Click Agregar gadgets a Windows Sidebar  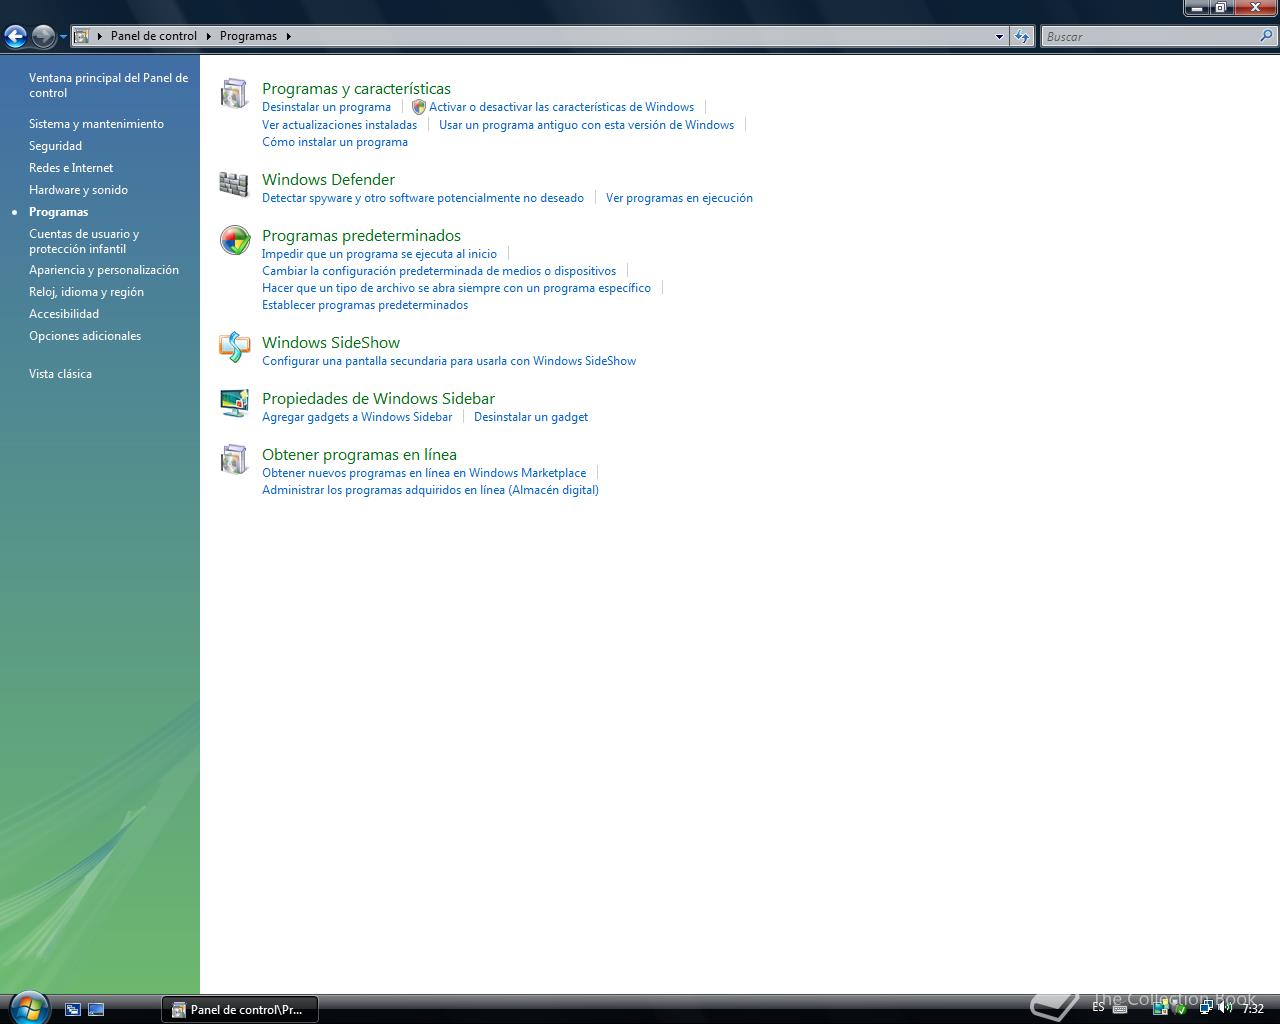point(357,417)
